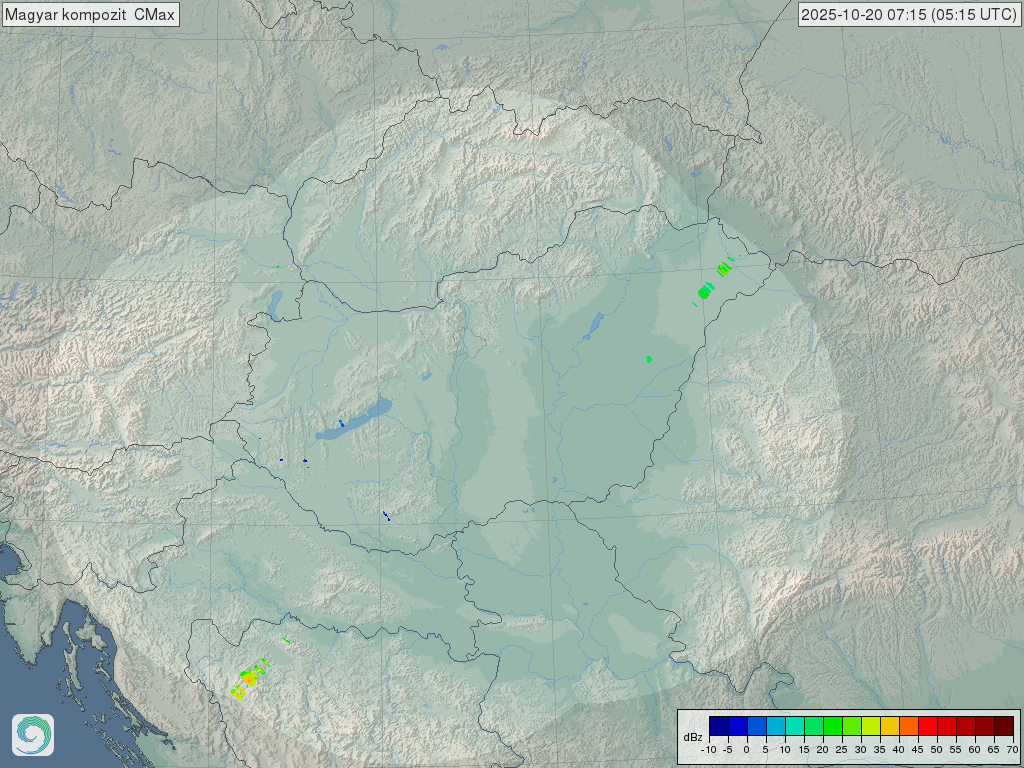Viewport: 1024px width, 768px height.
Task: Click the Magyar kompozit CMax title label
Action: (90, 14)
